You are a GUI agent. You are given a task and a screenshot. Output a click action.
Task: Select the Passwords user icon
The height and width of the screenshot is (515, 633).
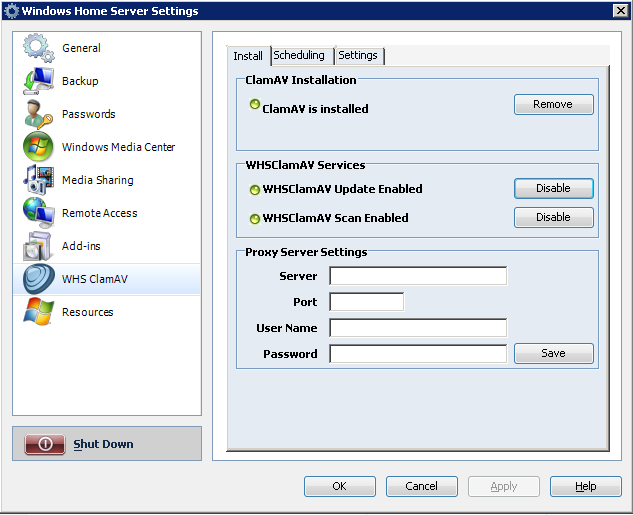(38, 114)
